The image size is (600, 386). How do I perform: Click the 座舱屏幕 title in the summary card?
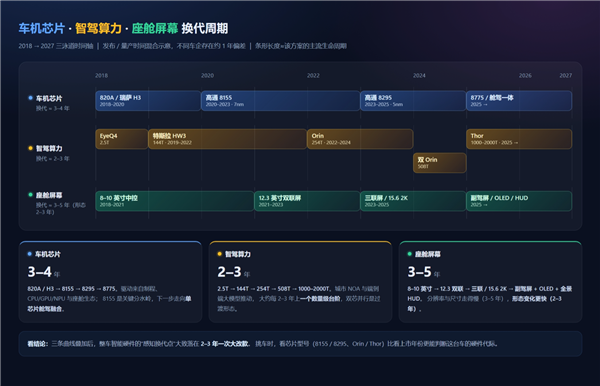(x=427, y=254)
